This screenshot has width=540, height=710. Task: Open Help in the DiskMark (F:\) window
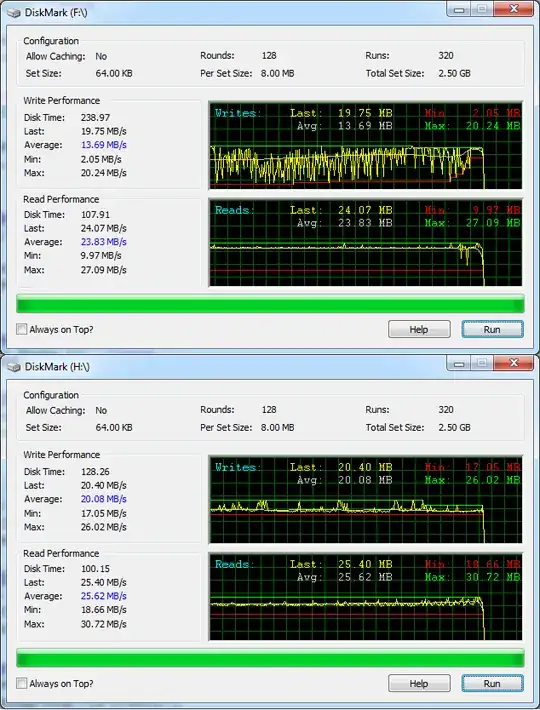(419, 329)
